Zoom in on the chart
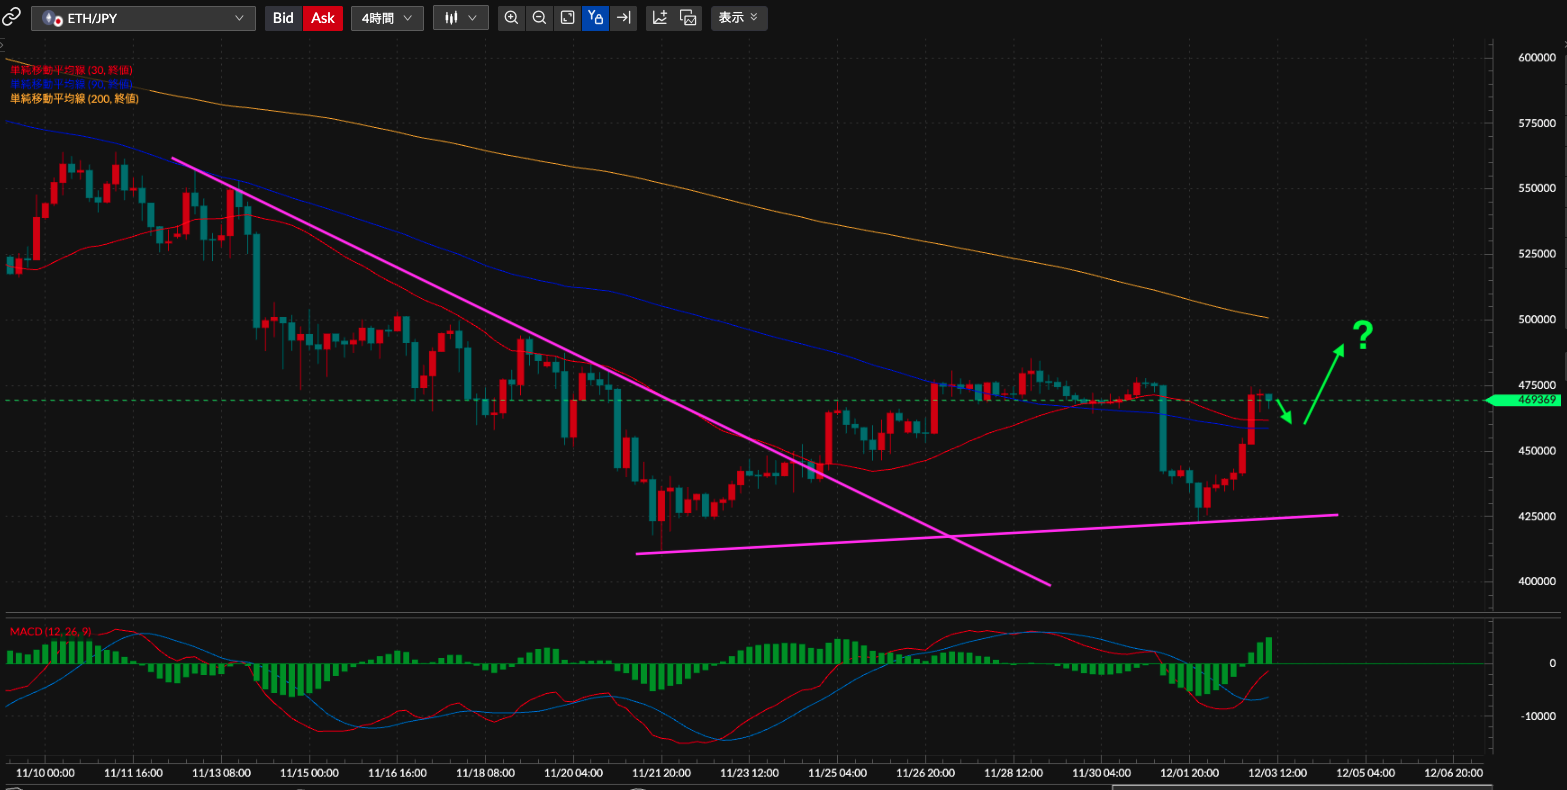The width and height of the screenshot is (1567, 790). click(511, 18)
